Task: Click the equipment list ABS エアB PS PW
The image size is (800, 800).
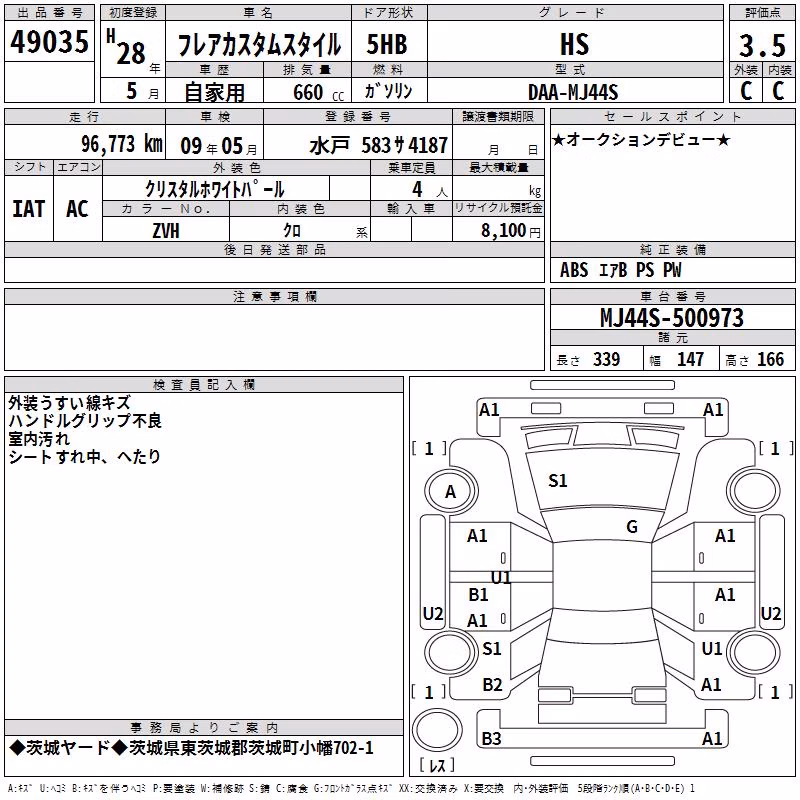Action: pos(620,270)
